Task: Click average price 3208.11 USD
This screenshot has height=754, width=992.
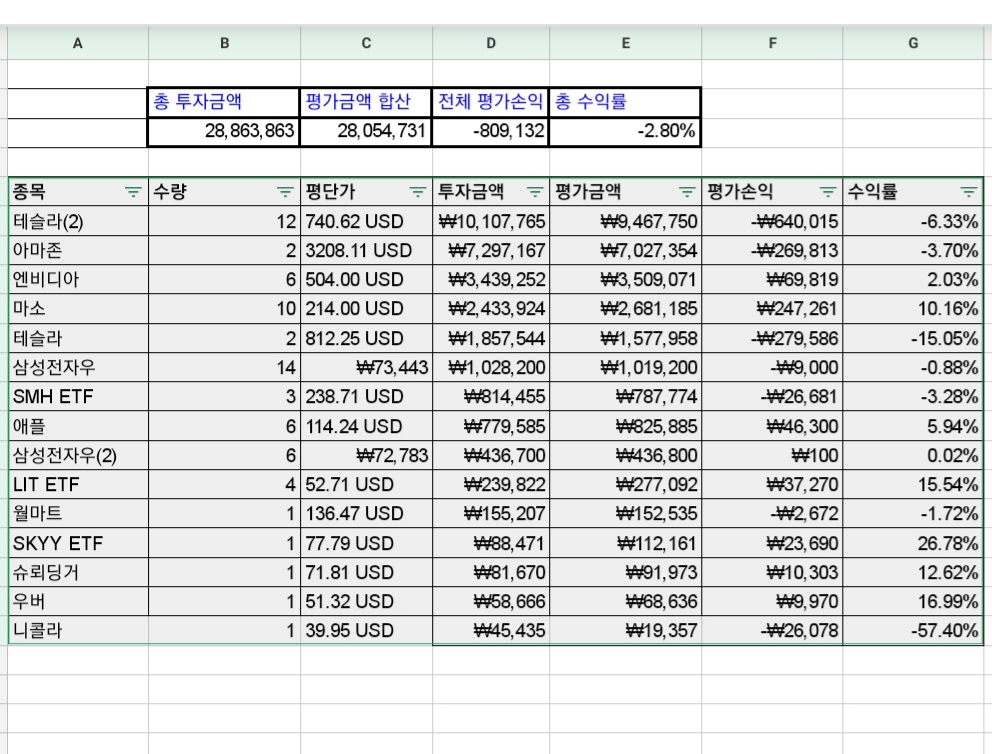Action: click(x=366, y=250)
